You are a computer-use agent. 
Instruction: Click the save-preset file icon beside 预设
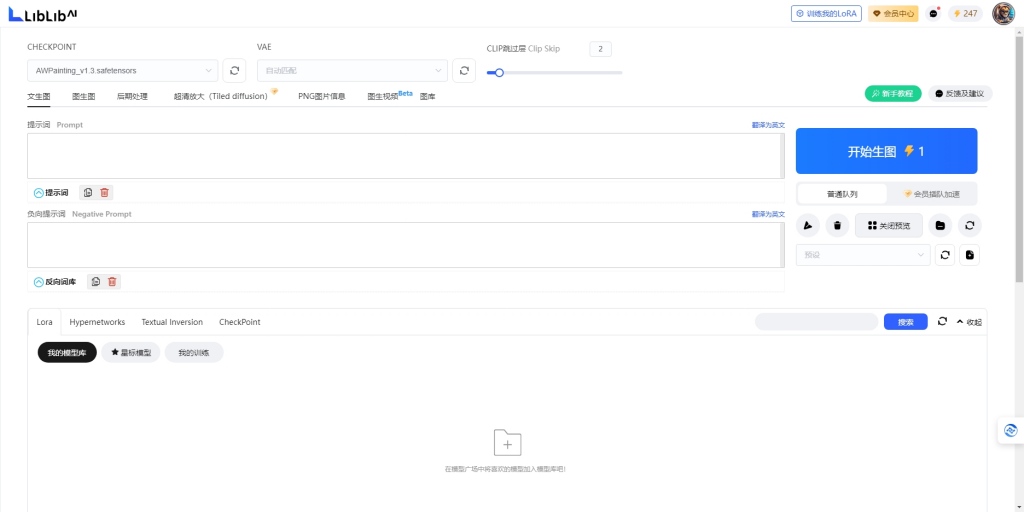[x=968, y=255]
